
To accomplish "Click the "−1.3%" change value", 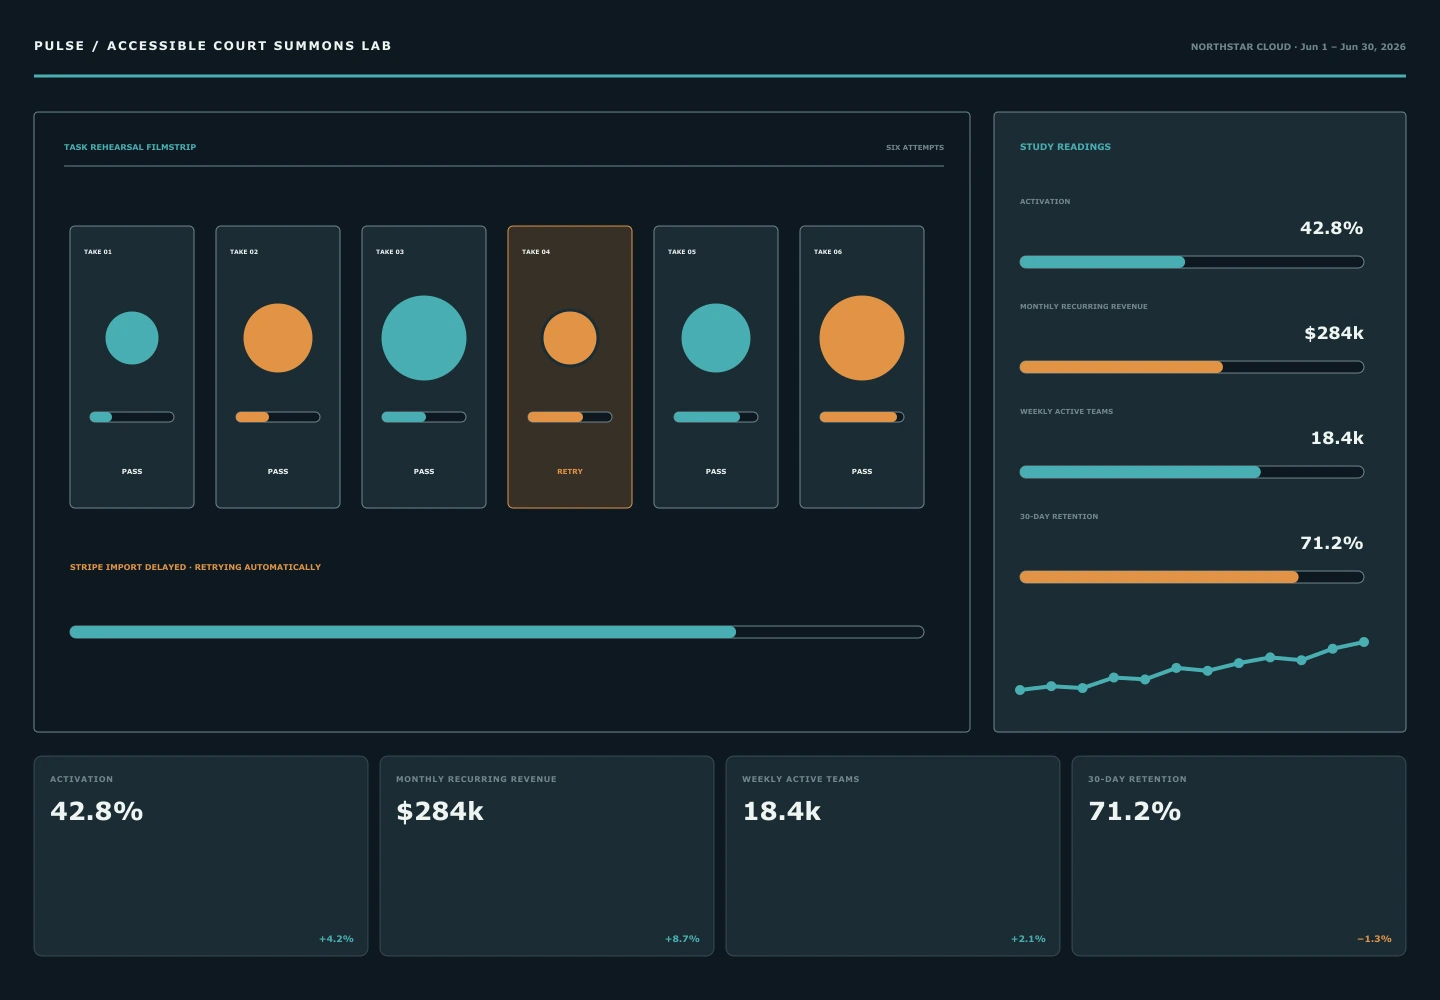I will point(1374,939).
